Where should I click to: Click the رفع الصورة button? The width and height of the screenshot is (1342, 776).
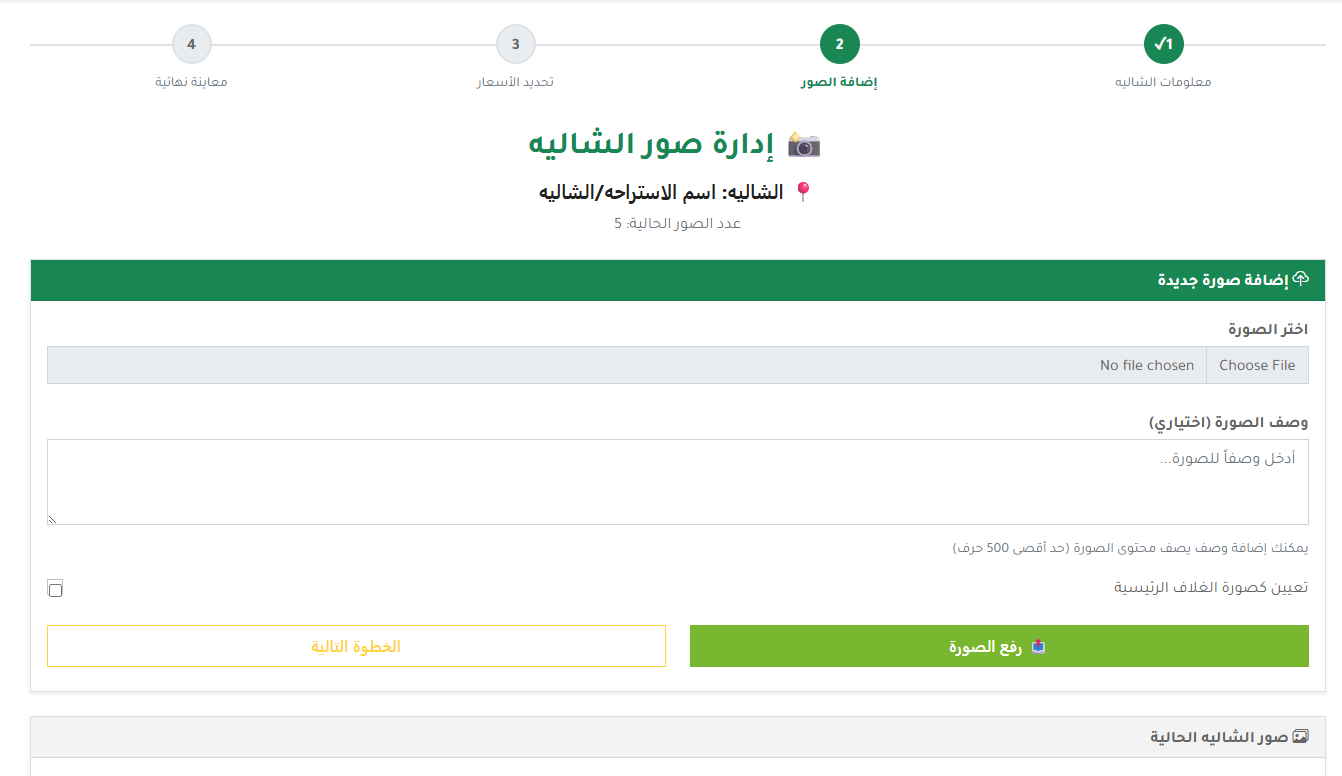(x=998, y=646)
